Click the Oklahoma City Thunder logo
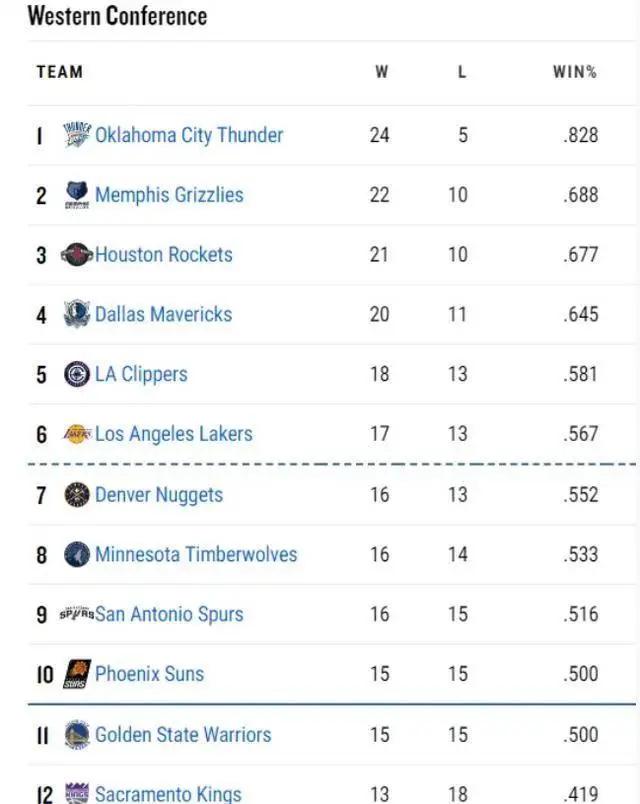 click(x=77, y=135)
